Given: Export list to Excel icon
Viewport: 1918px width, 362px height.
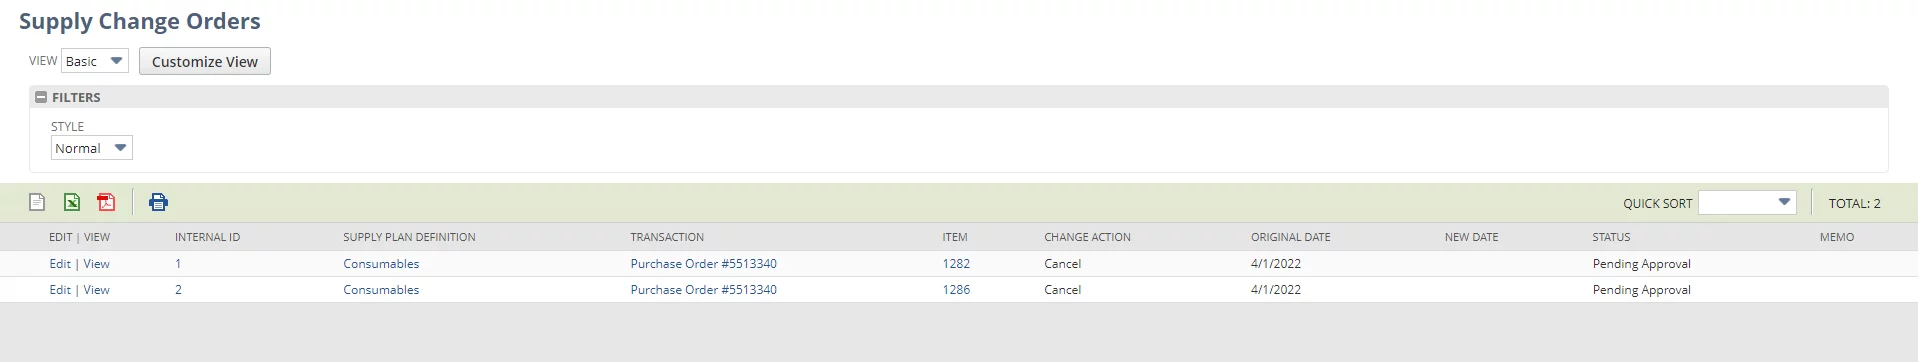Looking at the screenshot, I should (x=72, y=202).
